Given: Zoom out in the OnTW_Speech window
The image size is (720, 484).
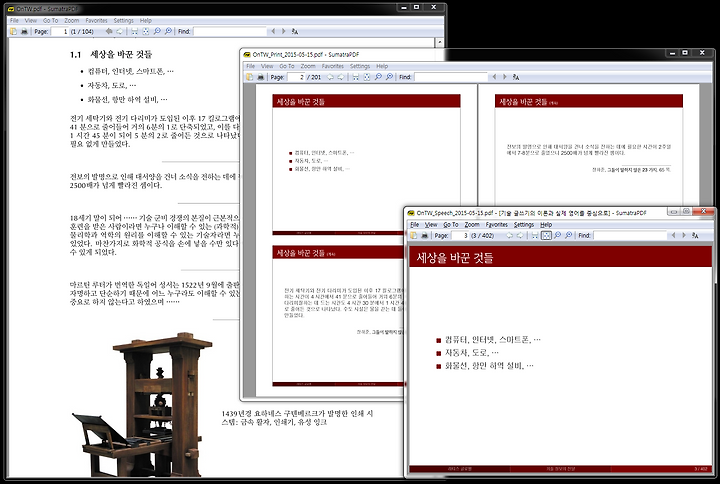Looking at the screenshot, I should [557, 235].
